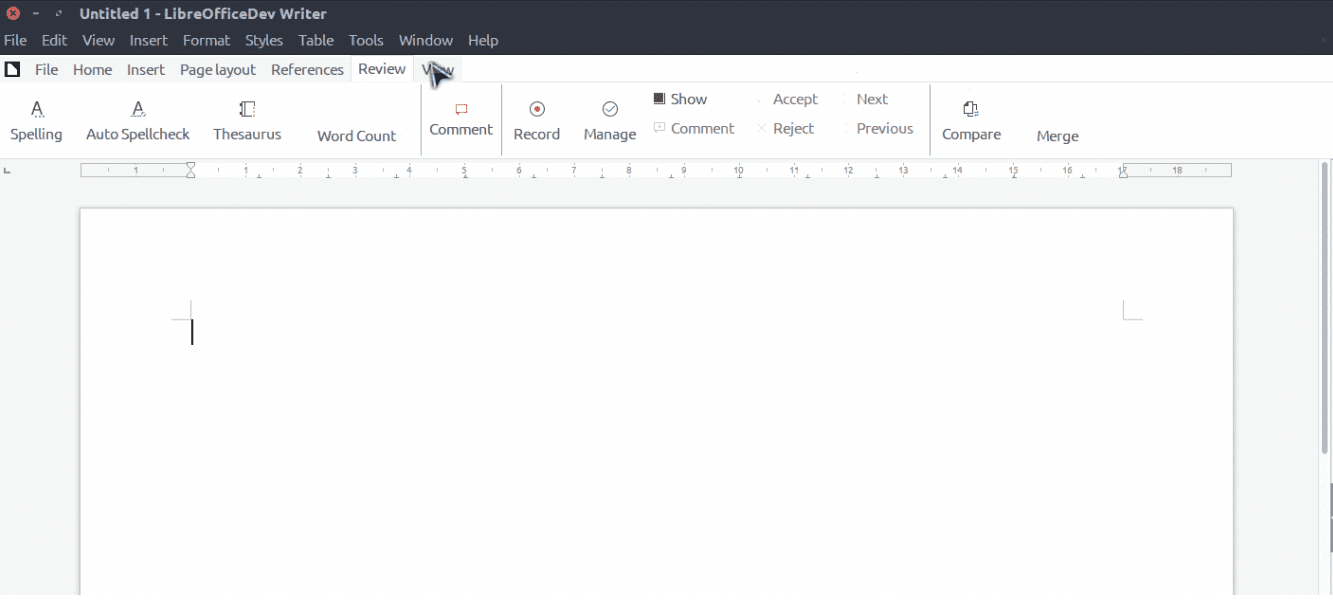Open the menu bar Insert menu
This screenshot has width=1333, height=615.
(148, 40)
